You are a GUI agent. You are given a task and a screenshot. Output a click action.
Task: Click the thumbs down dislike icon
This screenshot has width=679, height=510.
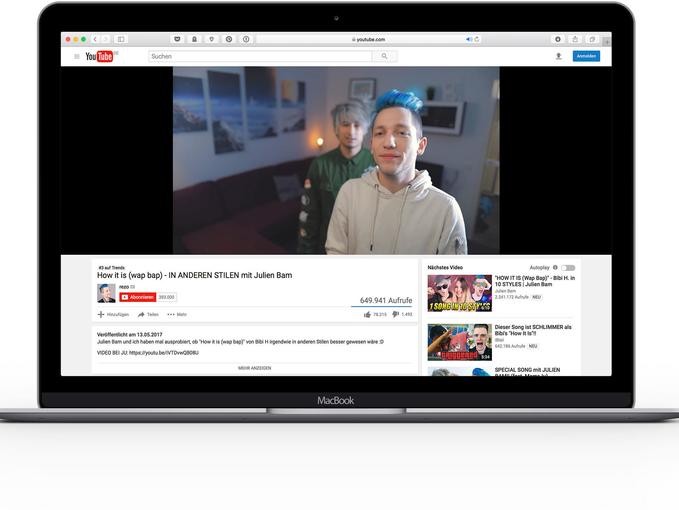395,314
